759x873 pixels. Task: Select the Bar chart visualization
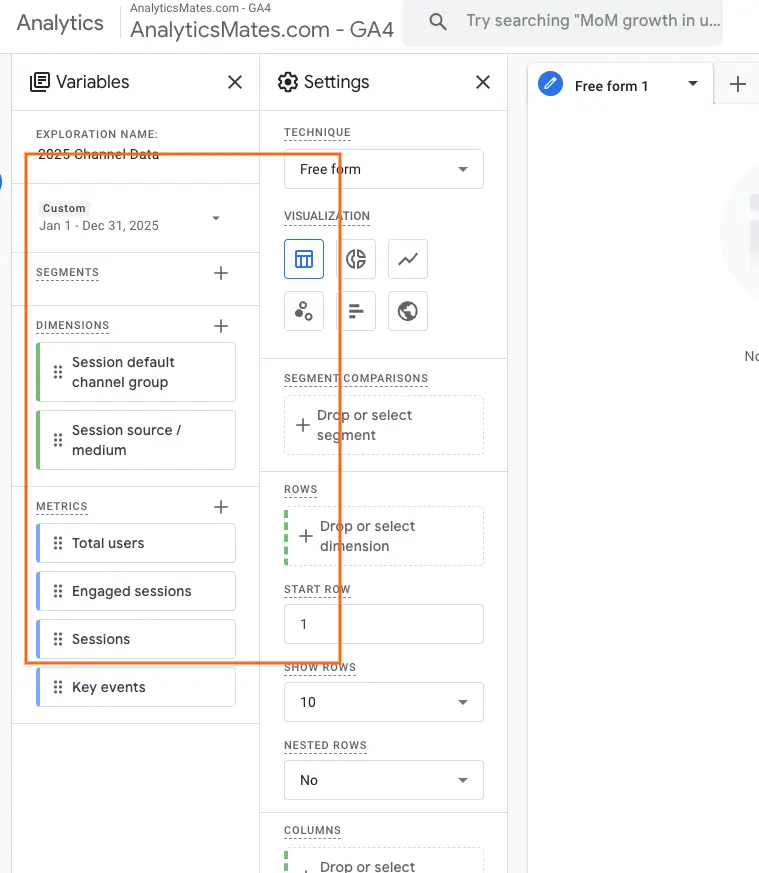click(x=356, y=311)
